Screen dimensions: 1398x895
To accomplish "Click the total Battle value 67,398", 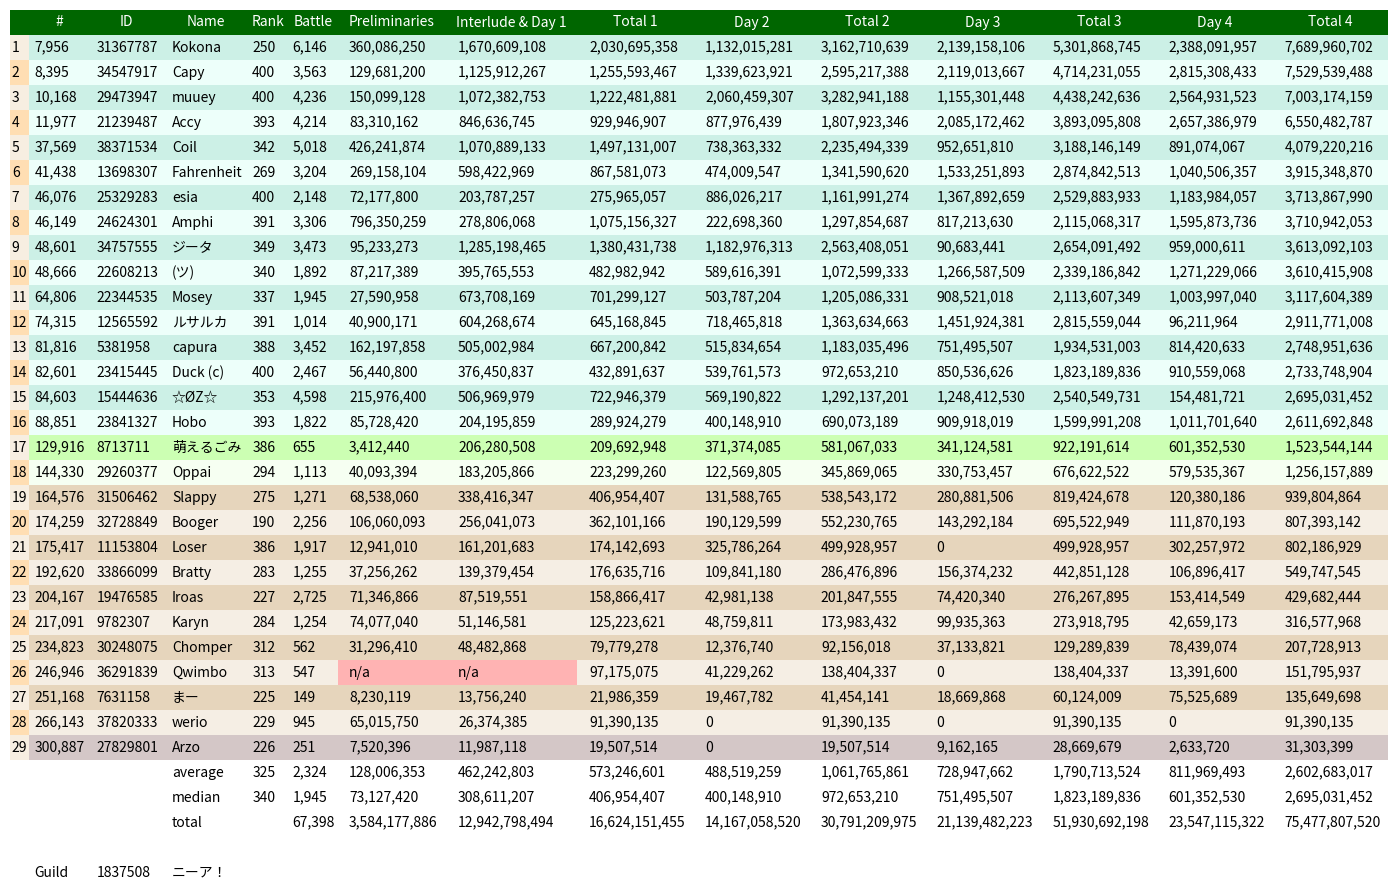I will click(x=313, y=822).
